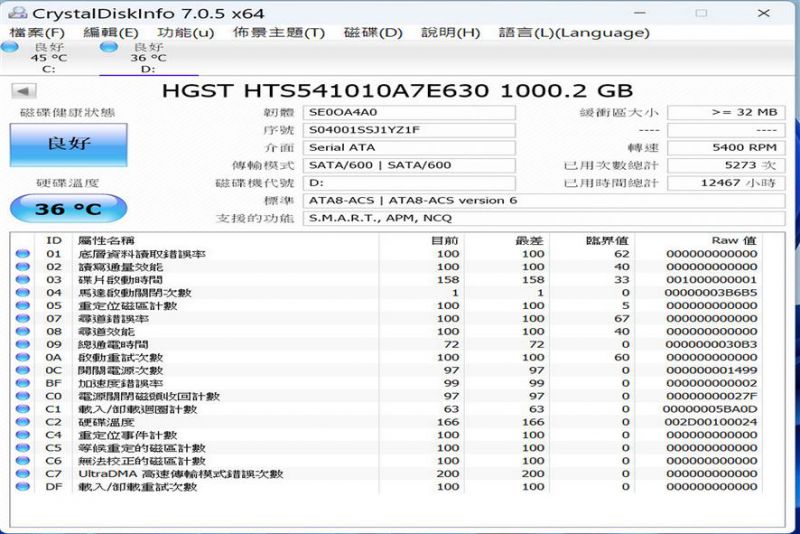Click the drive letter field D:
The height and width of the screenshot is (534, 800).
409,183
